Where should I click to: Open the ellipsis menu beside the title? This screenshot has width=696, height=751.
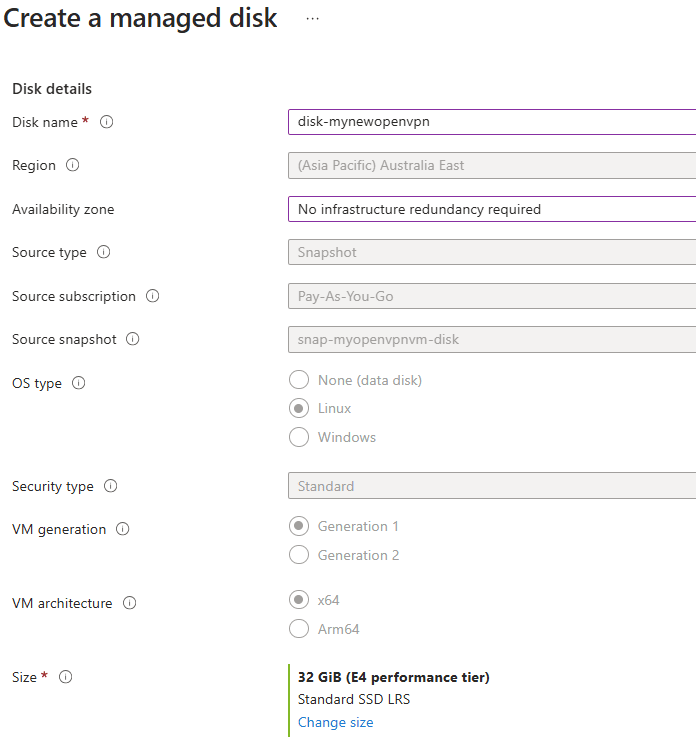pos(313,19)
